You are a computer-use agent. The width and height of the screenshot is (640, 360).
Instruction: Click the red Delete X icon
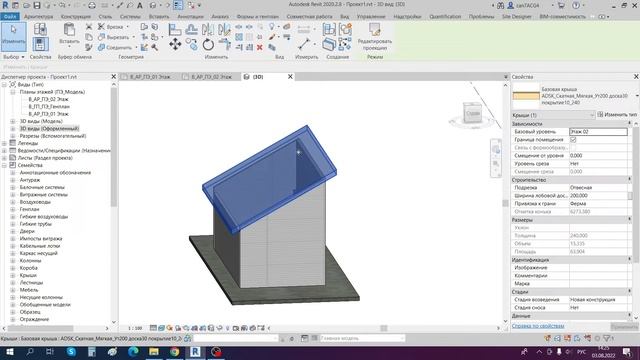pyautogui.click(x=260, y=47)
